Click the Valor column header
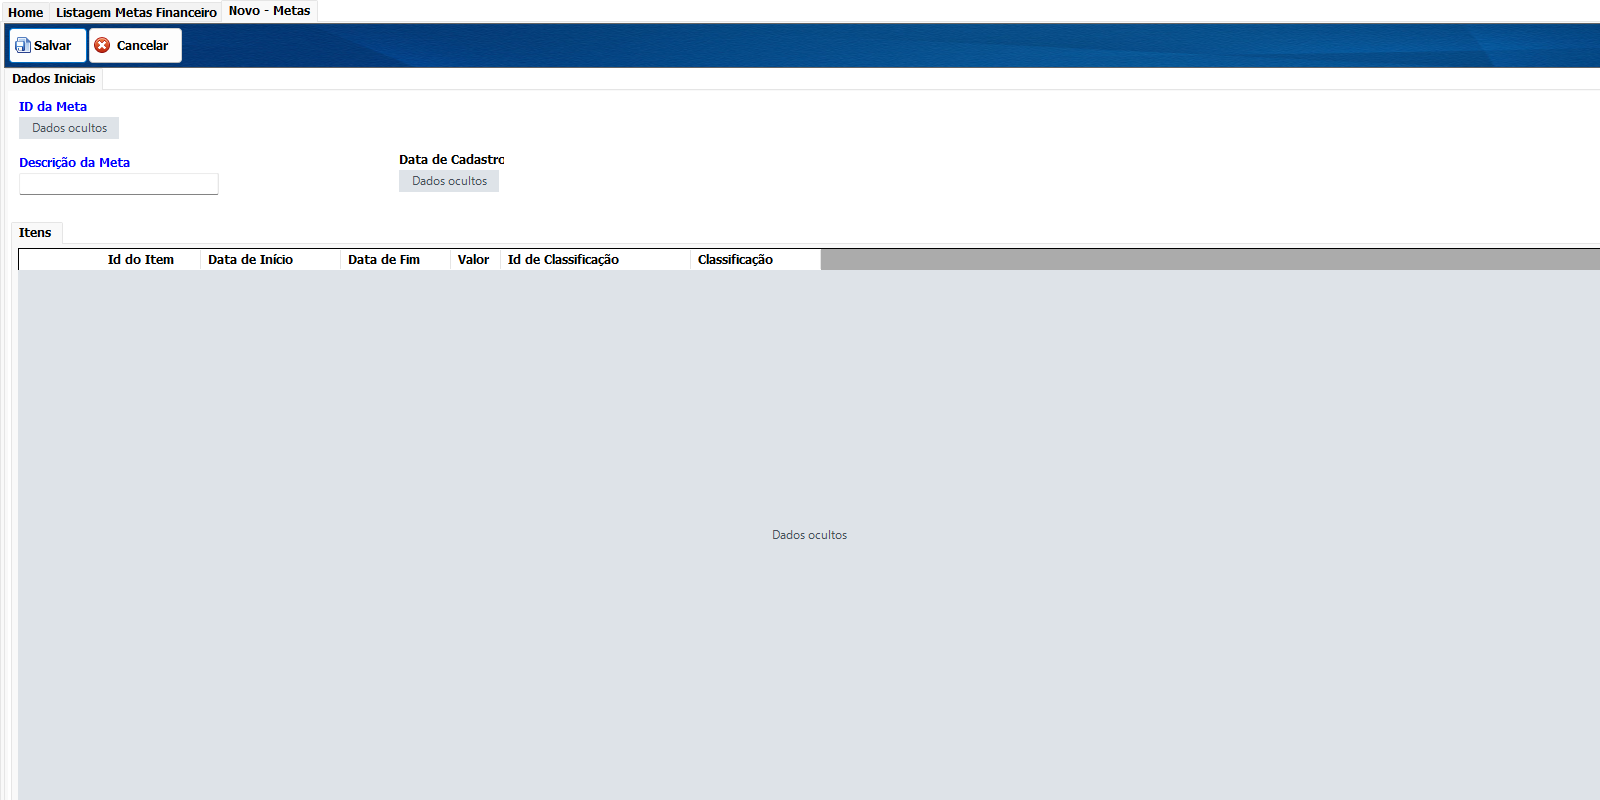The width and height of the screenshot is (1600, 800). (476, 259)
